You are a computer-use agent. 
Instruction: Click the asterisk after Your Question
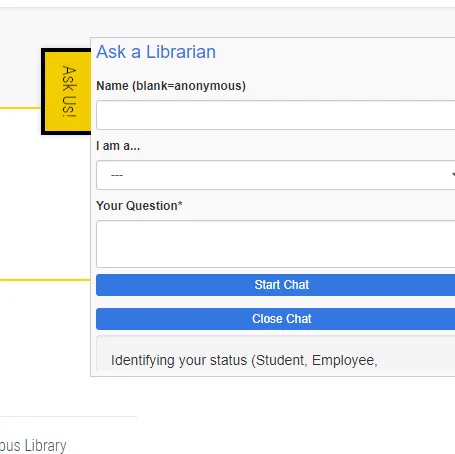click(x=180, y=204)
